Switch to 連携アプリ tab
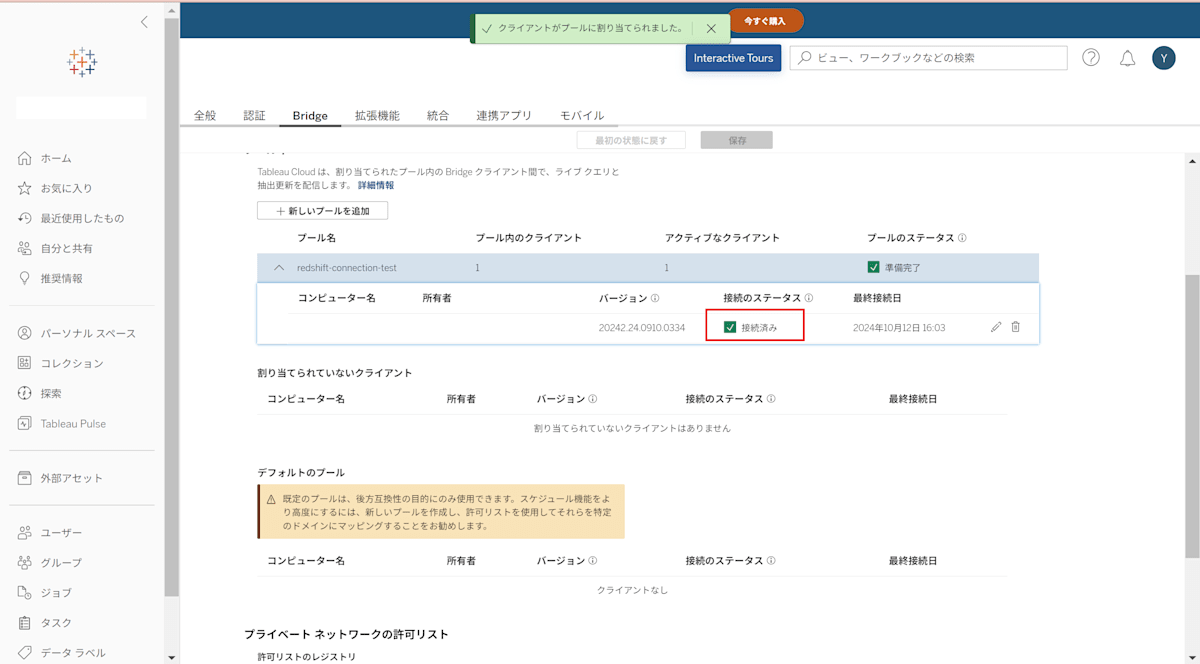This screenshot has height=664, width=1200. pyautogui.click(x=504, y=115)
